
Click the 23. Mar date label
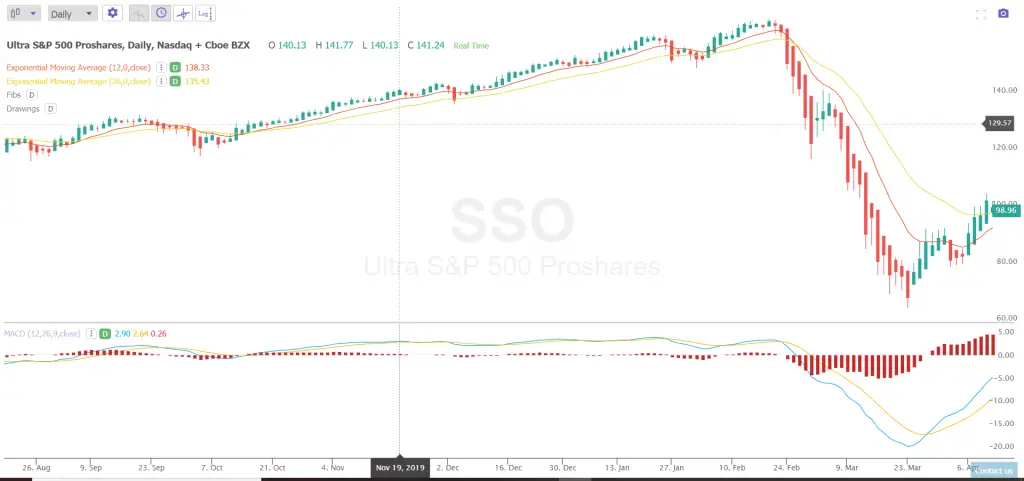(907, 468)
